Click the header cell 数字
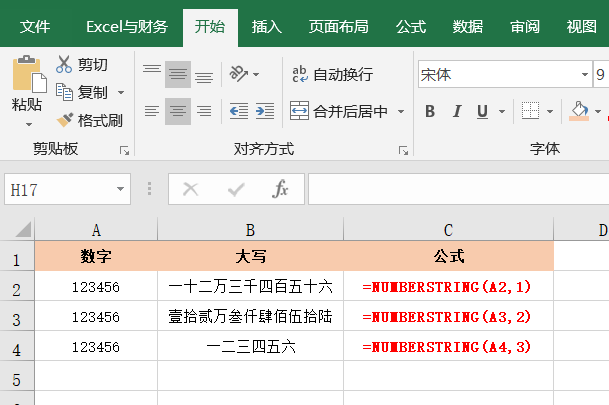This screenshot has width=609, height=405. pos(96,256)
